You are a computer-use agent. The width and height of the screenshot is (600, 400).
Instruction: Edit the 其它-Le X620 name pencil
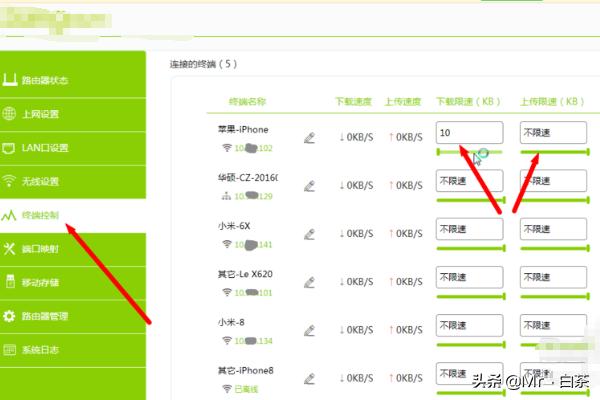pyautogui.click(x=309, y=282)
